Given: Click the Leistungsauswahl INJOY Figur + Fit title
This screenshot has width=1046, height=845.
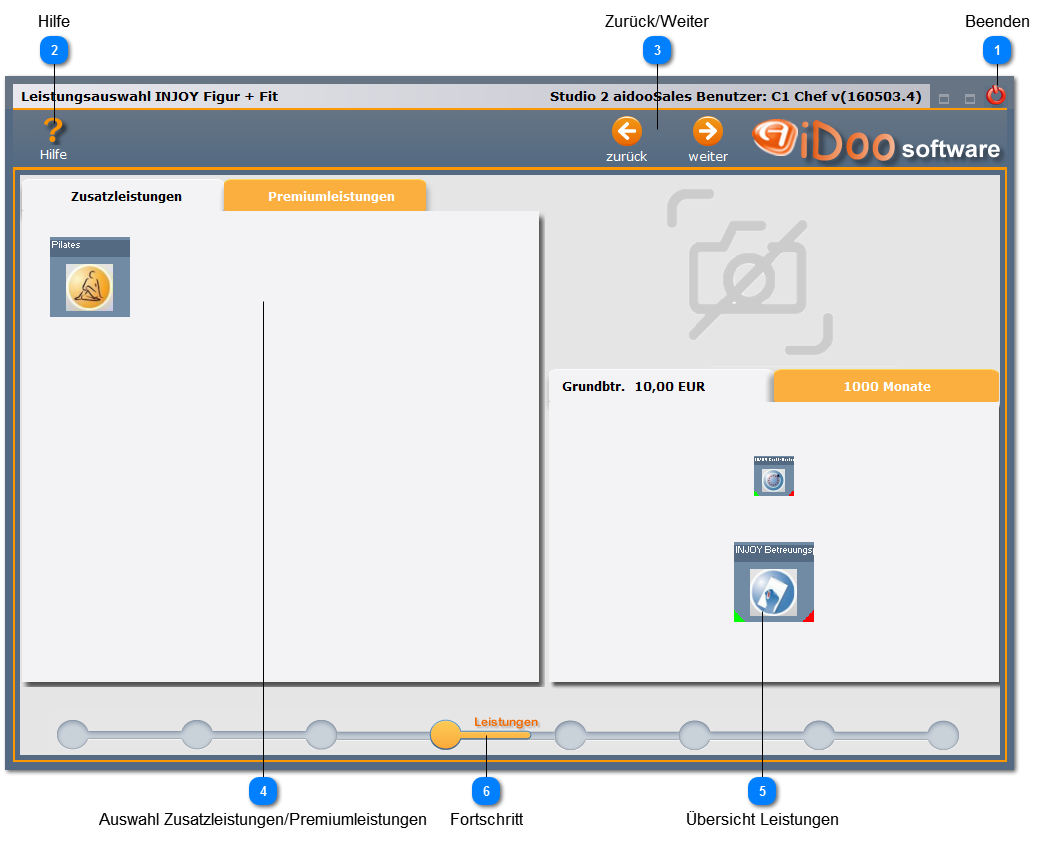Looking at the screenshot, I should coord(149,96).
